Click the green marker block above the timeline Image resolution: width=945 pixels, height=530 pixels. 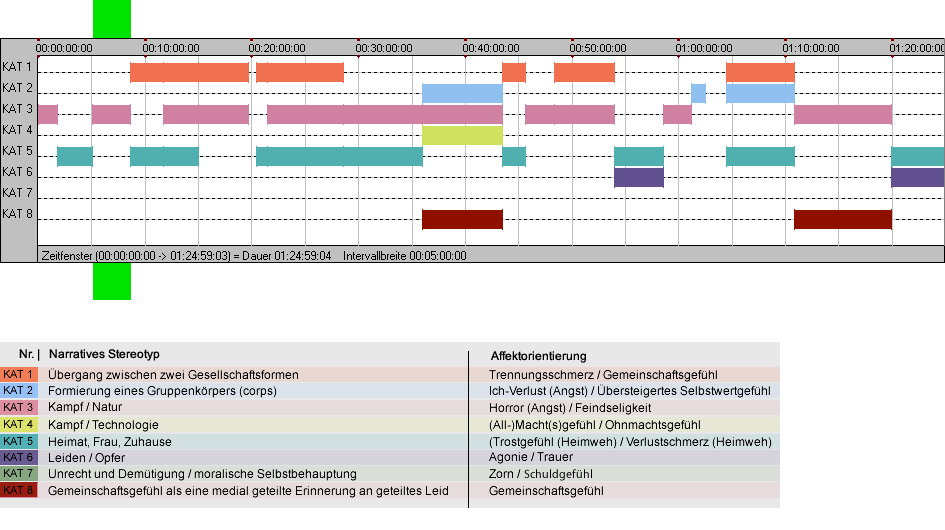click(111, 19)
